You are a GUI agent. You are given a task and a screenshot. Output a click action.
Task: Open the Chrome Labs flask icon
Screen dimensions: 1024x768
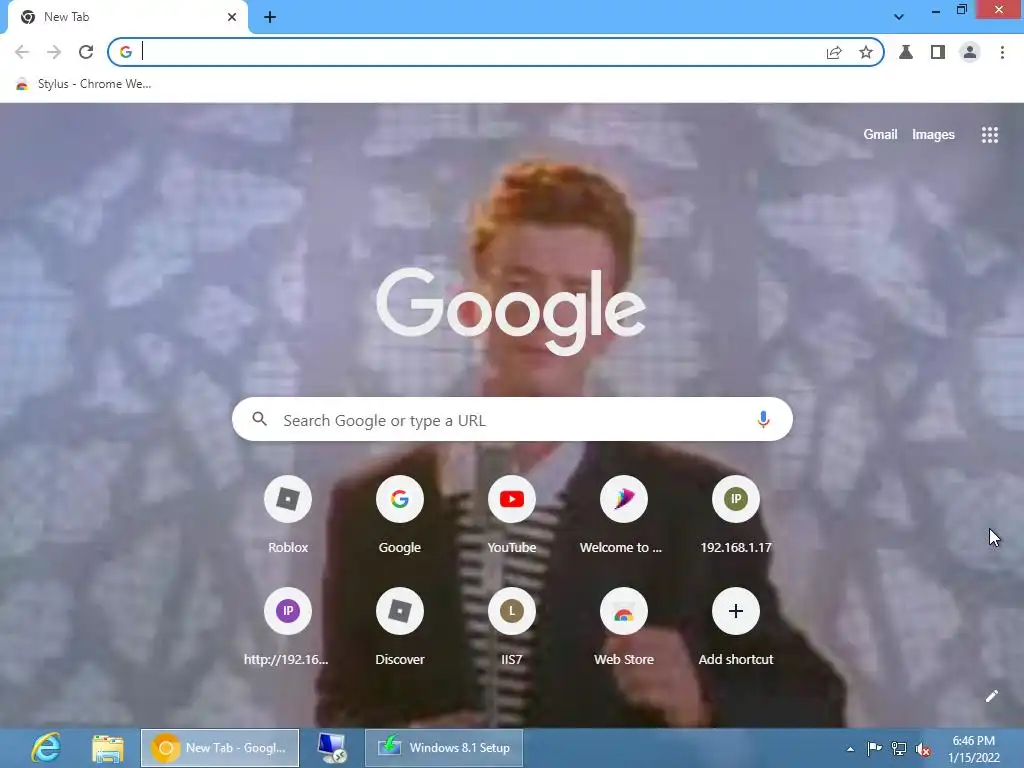click(906, 52)
